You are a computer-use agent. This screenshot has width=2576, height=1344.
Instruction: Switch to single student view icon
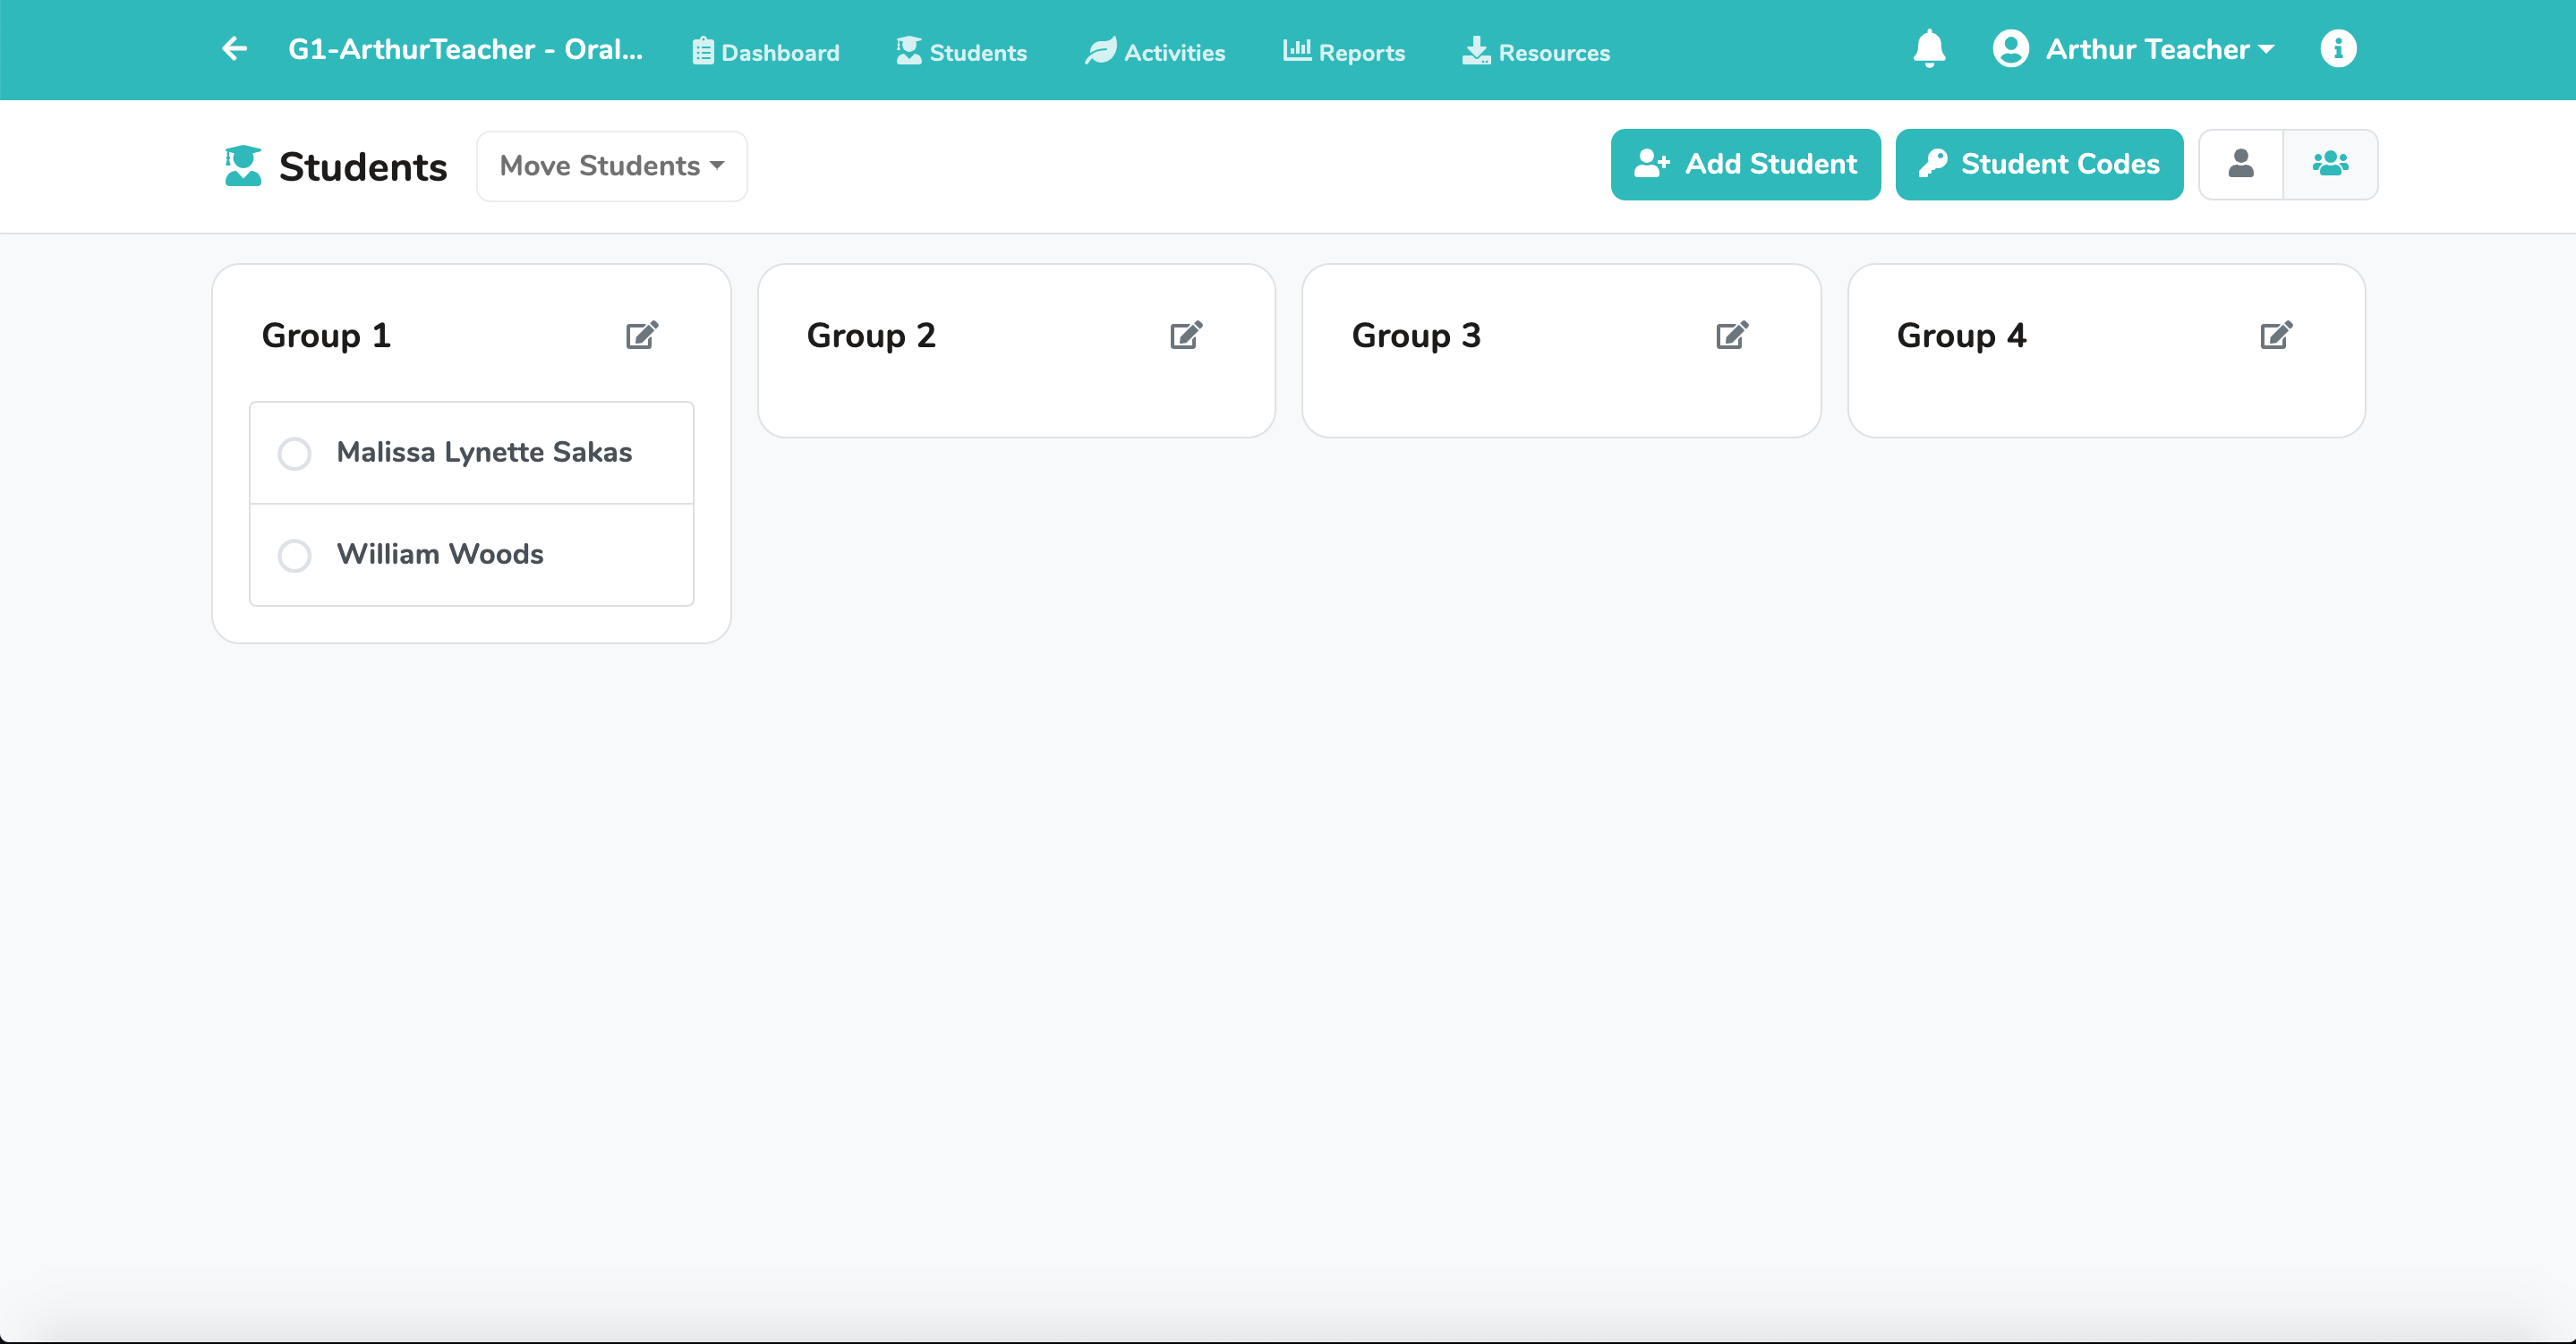[x=2241, y=164]
